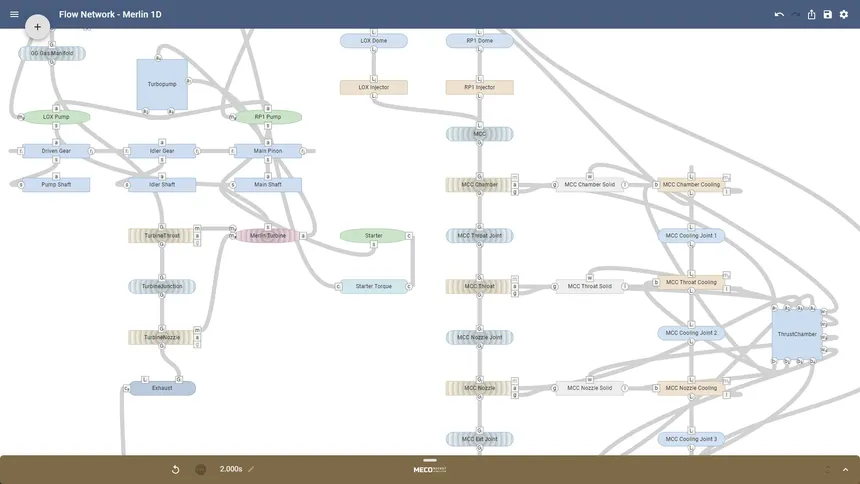The image size is (860, 484).
Task: Select the MCC Nozzle node
Action: [479, 388]
